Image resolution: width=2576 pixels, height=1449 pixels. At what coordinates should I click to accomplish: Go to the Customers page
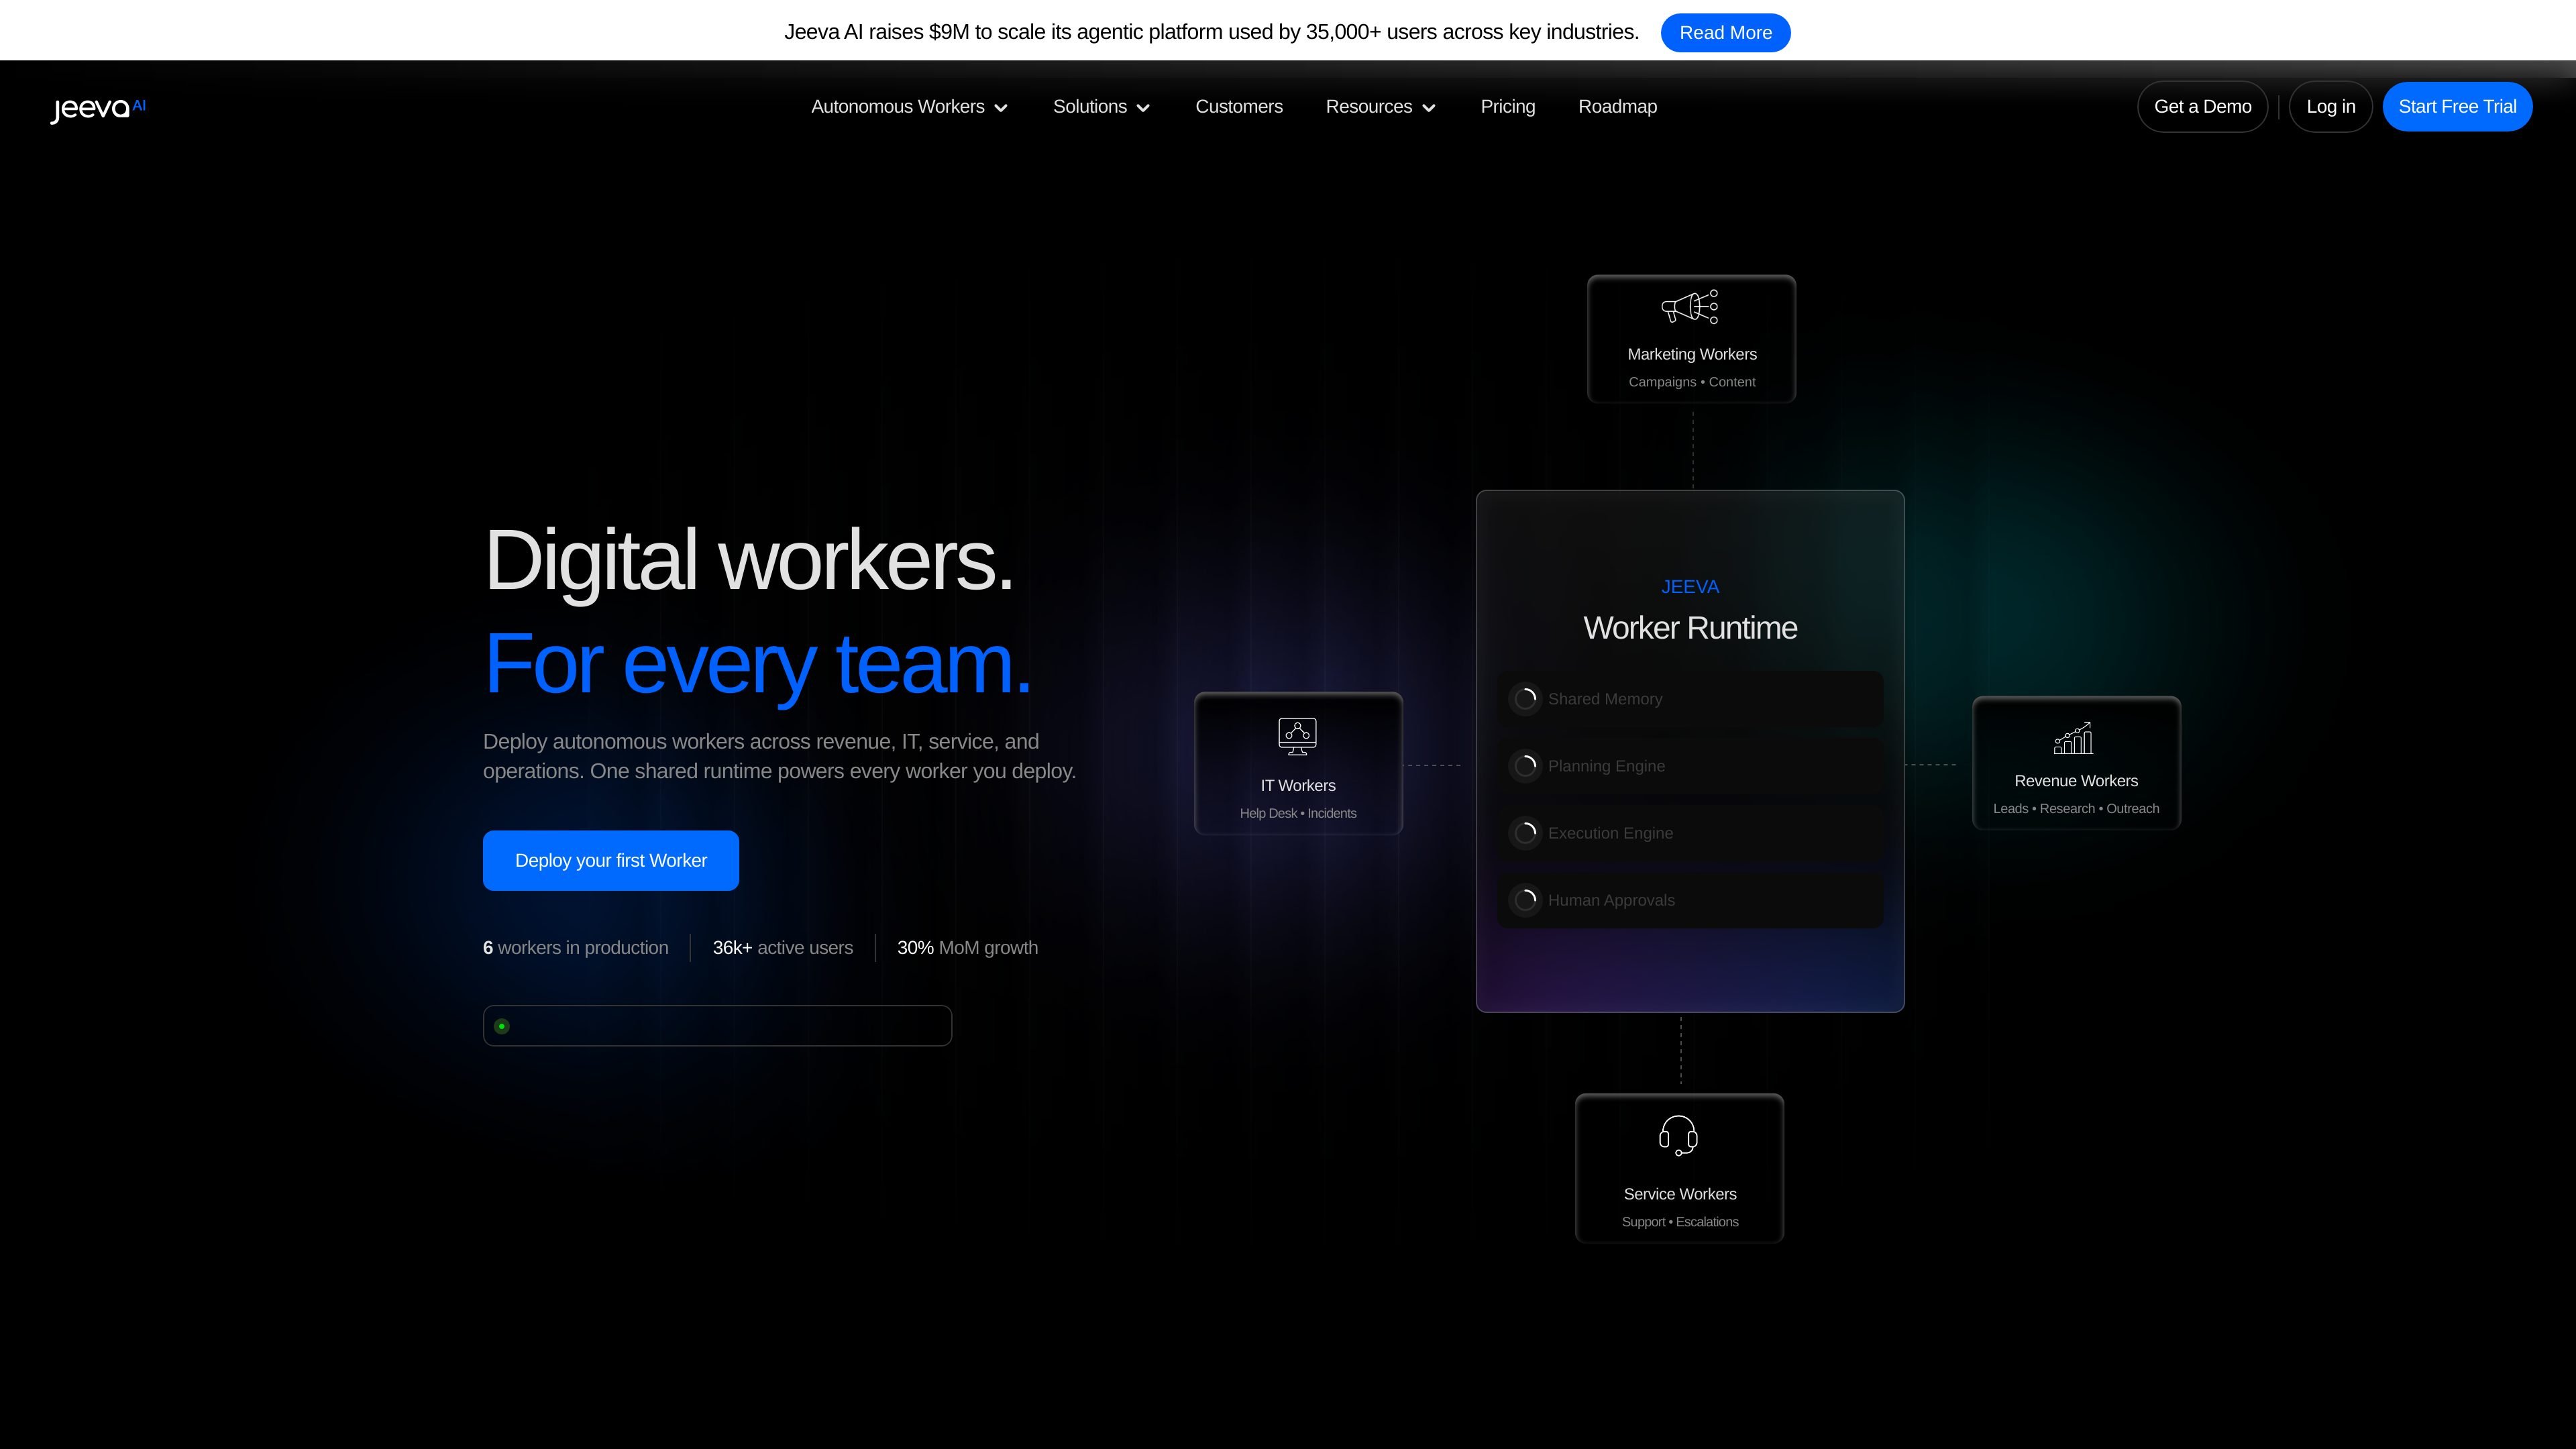[1239, 107]
